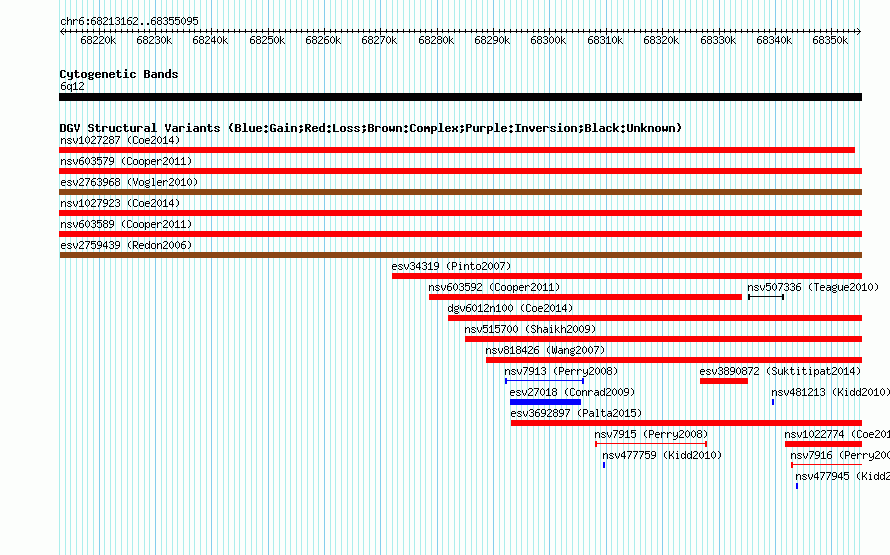Open the esv2759439 (Redon2006) brown bar
Viewport: 890px width, 555px height.
click(460, 255)
